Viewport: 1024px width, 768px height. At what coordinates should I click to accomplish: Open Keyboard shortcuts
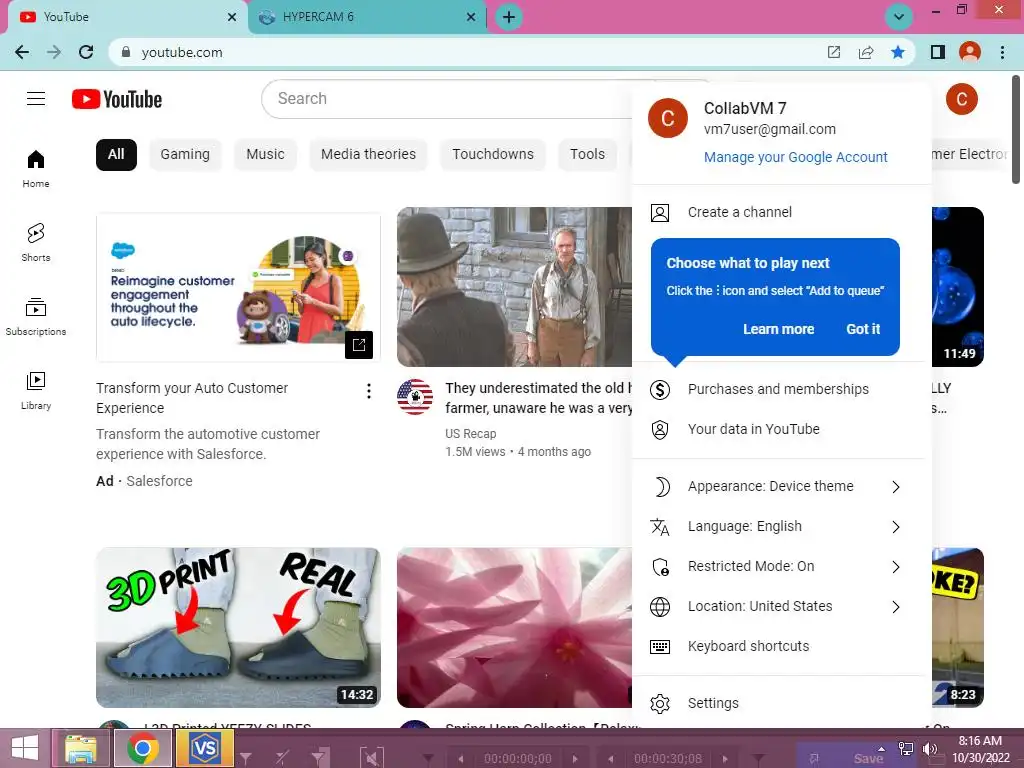pyautogui.click(x=782, y=647)
